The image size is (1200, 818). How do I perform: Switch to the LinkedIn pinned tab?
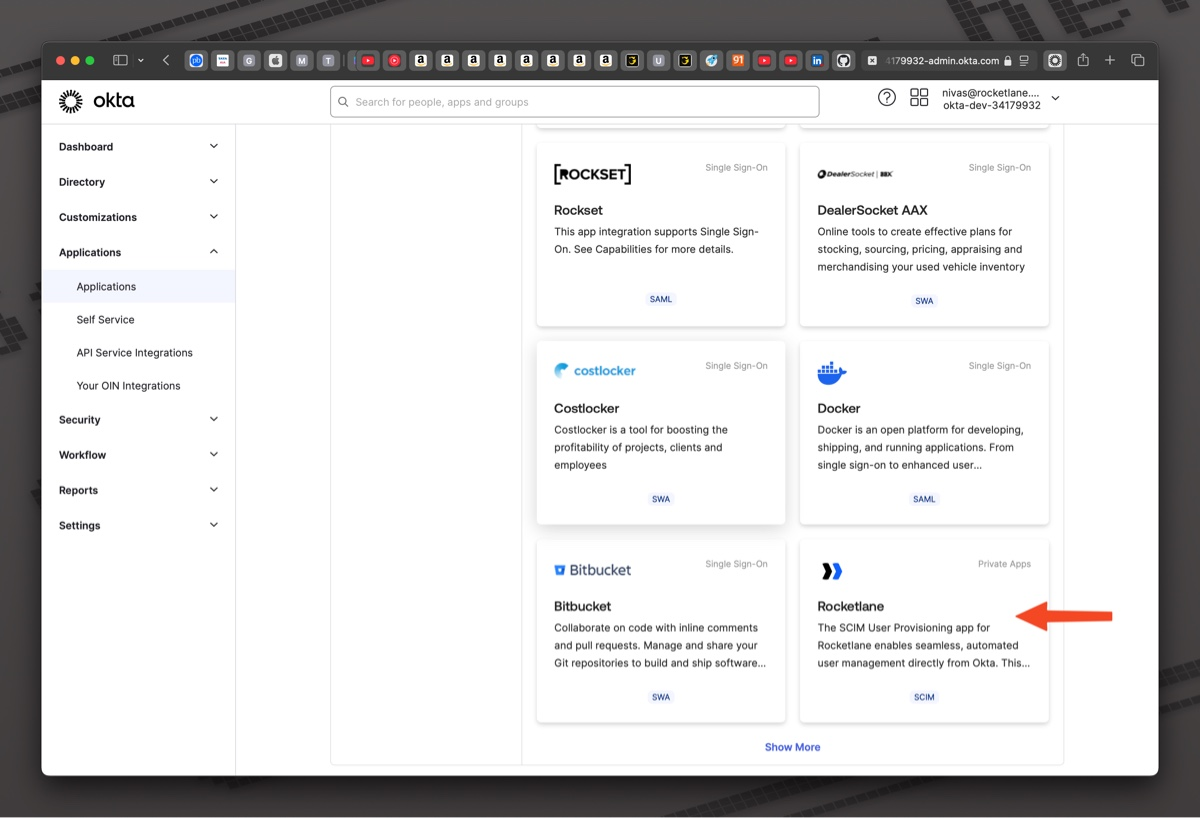817,61
